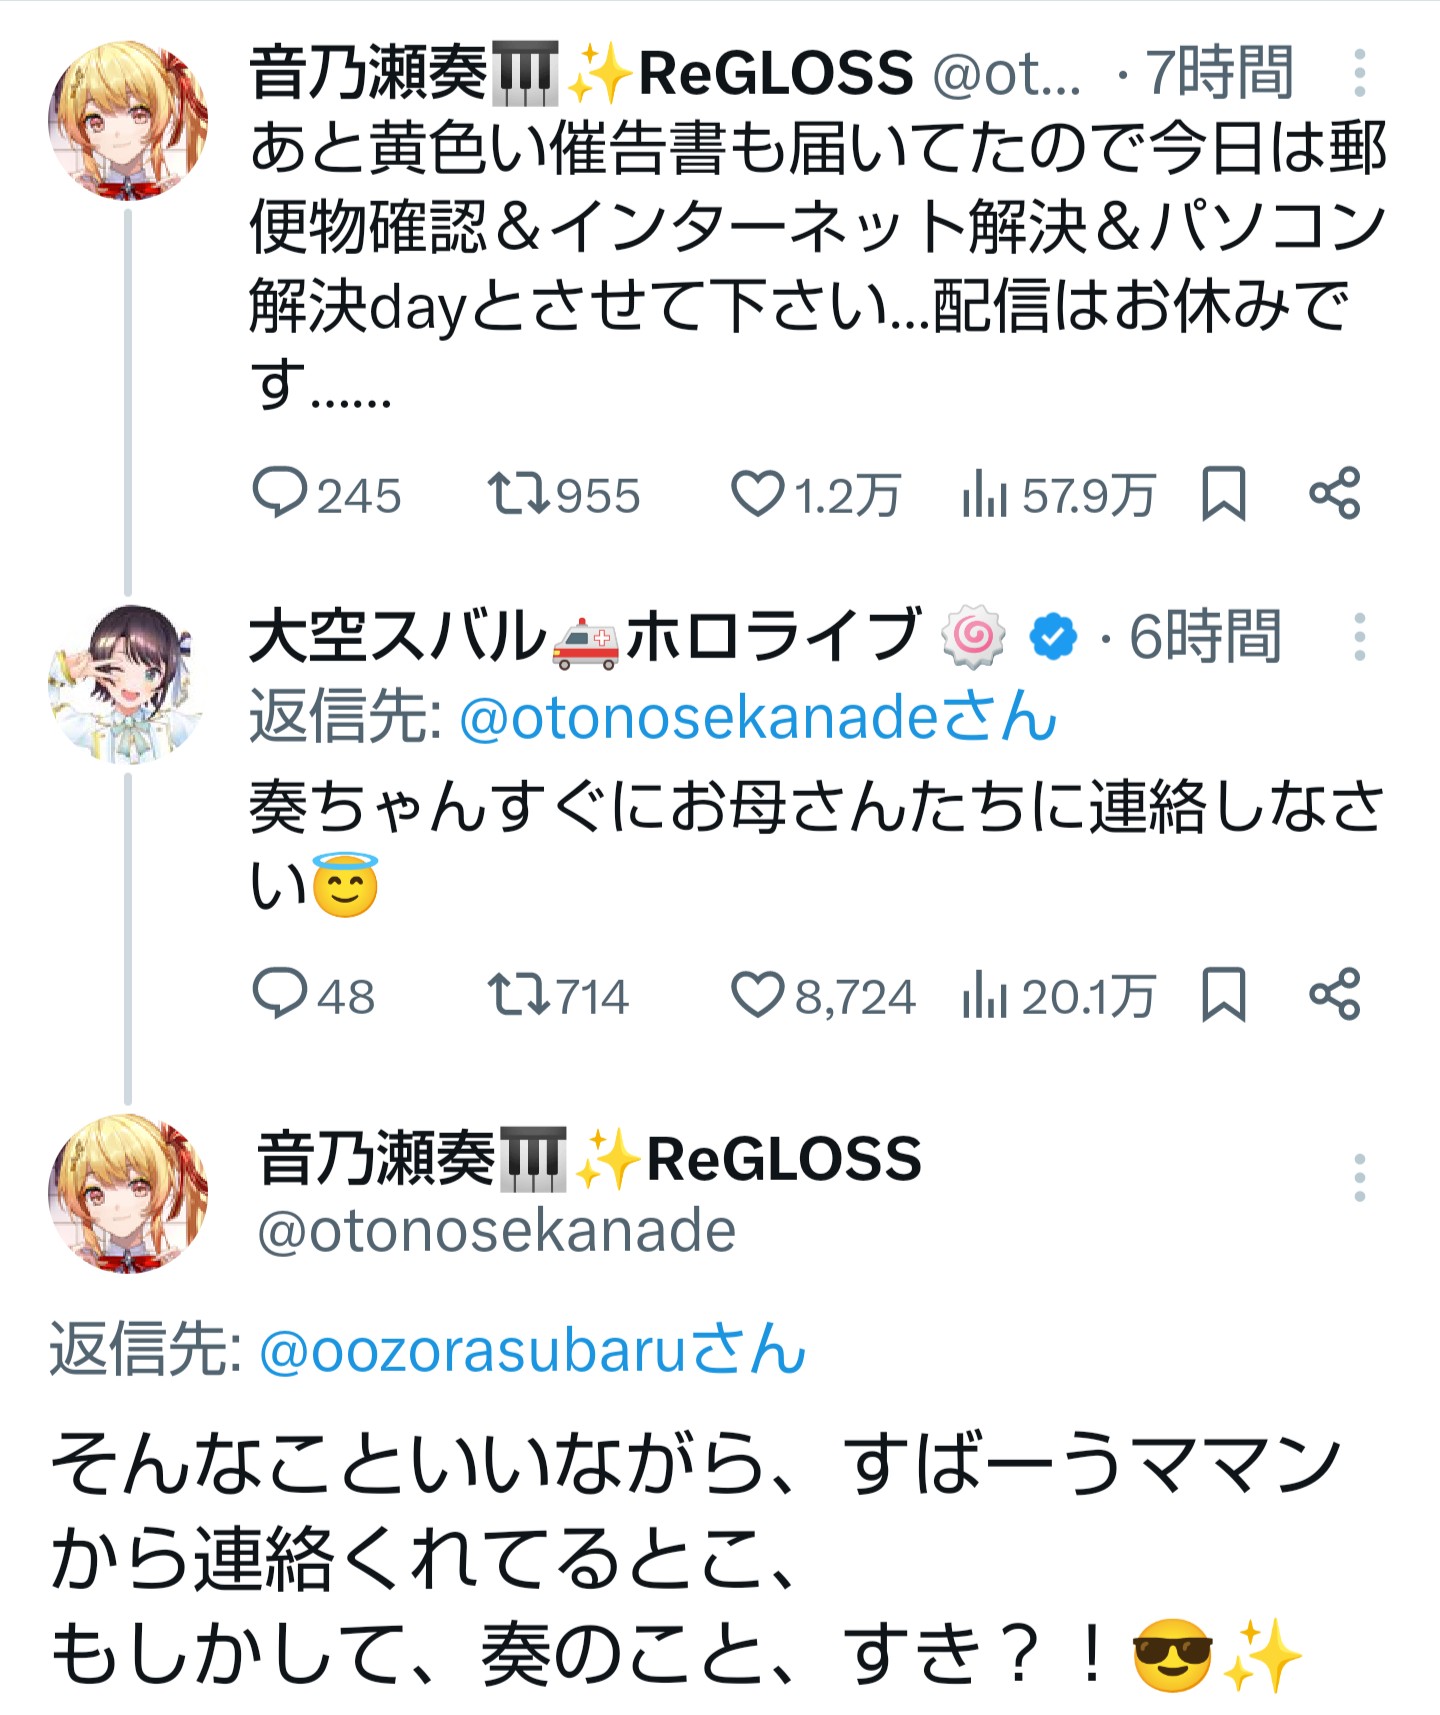Reply to the first tweet with 245 replies
The width and height of the screenshot is (1440, 1715).
[279, 493]
